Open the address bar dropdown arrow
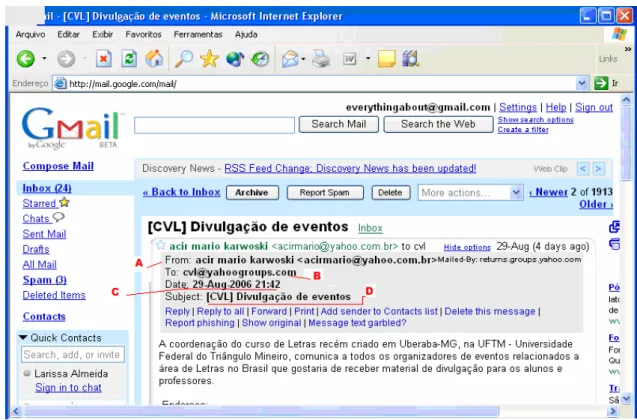The height and width of the screenshot is (420, 637). (582, 83)
